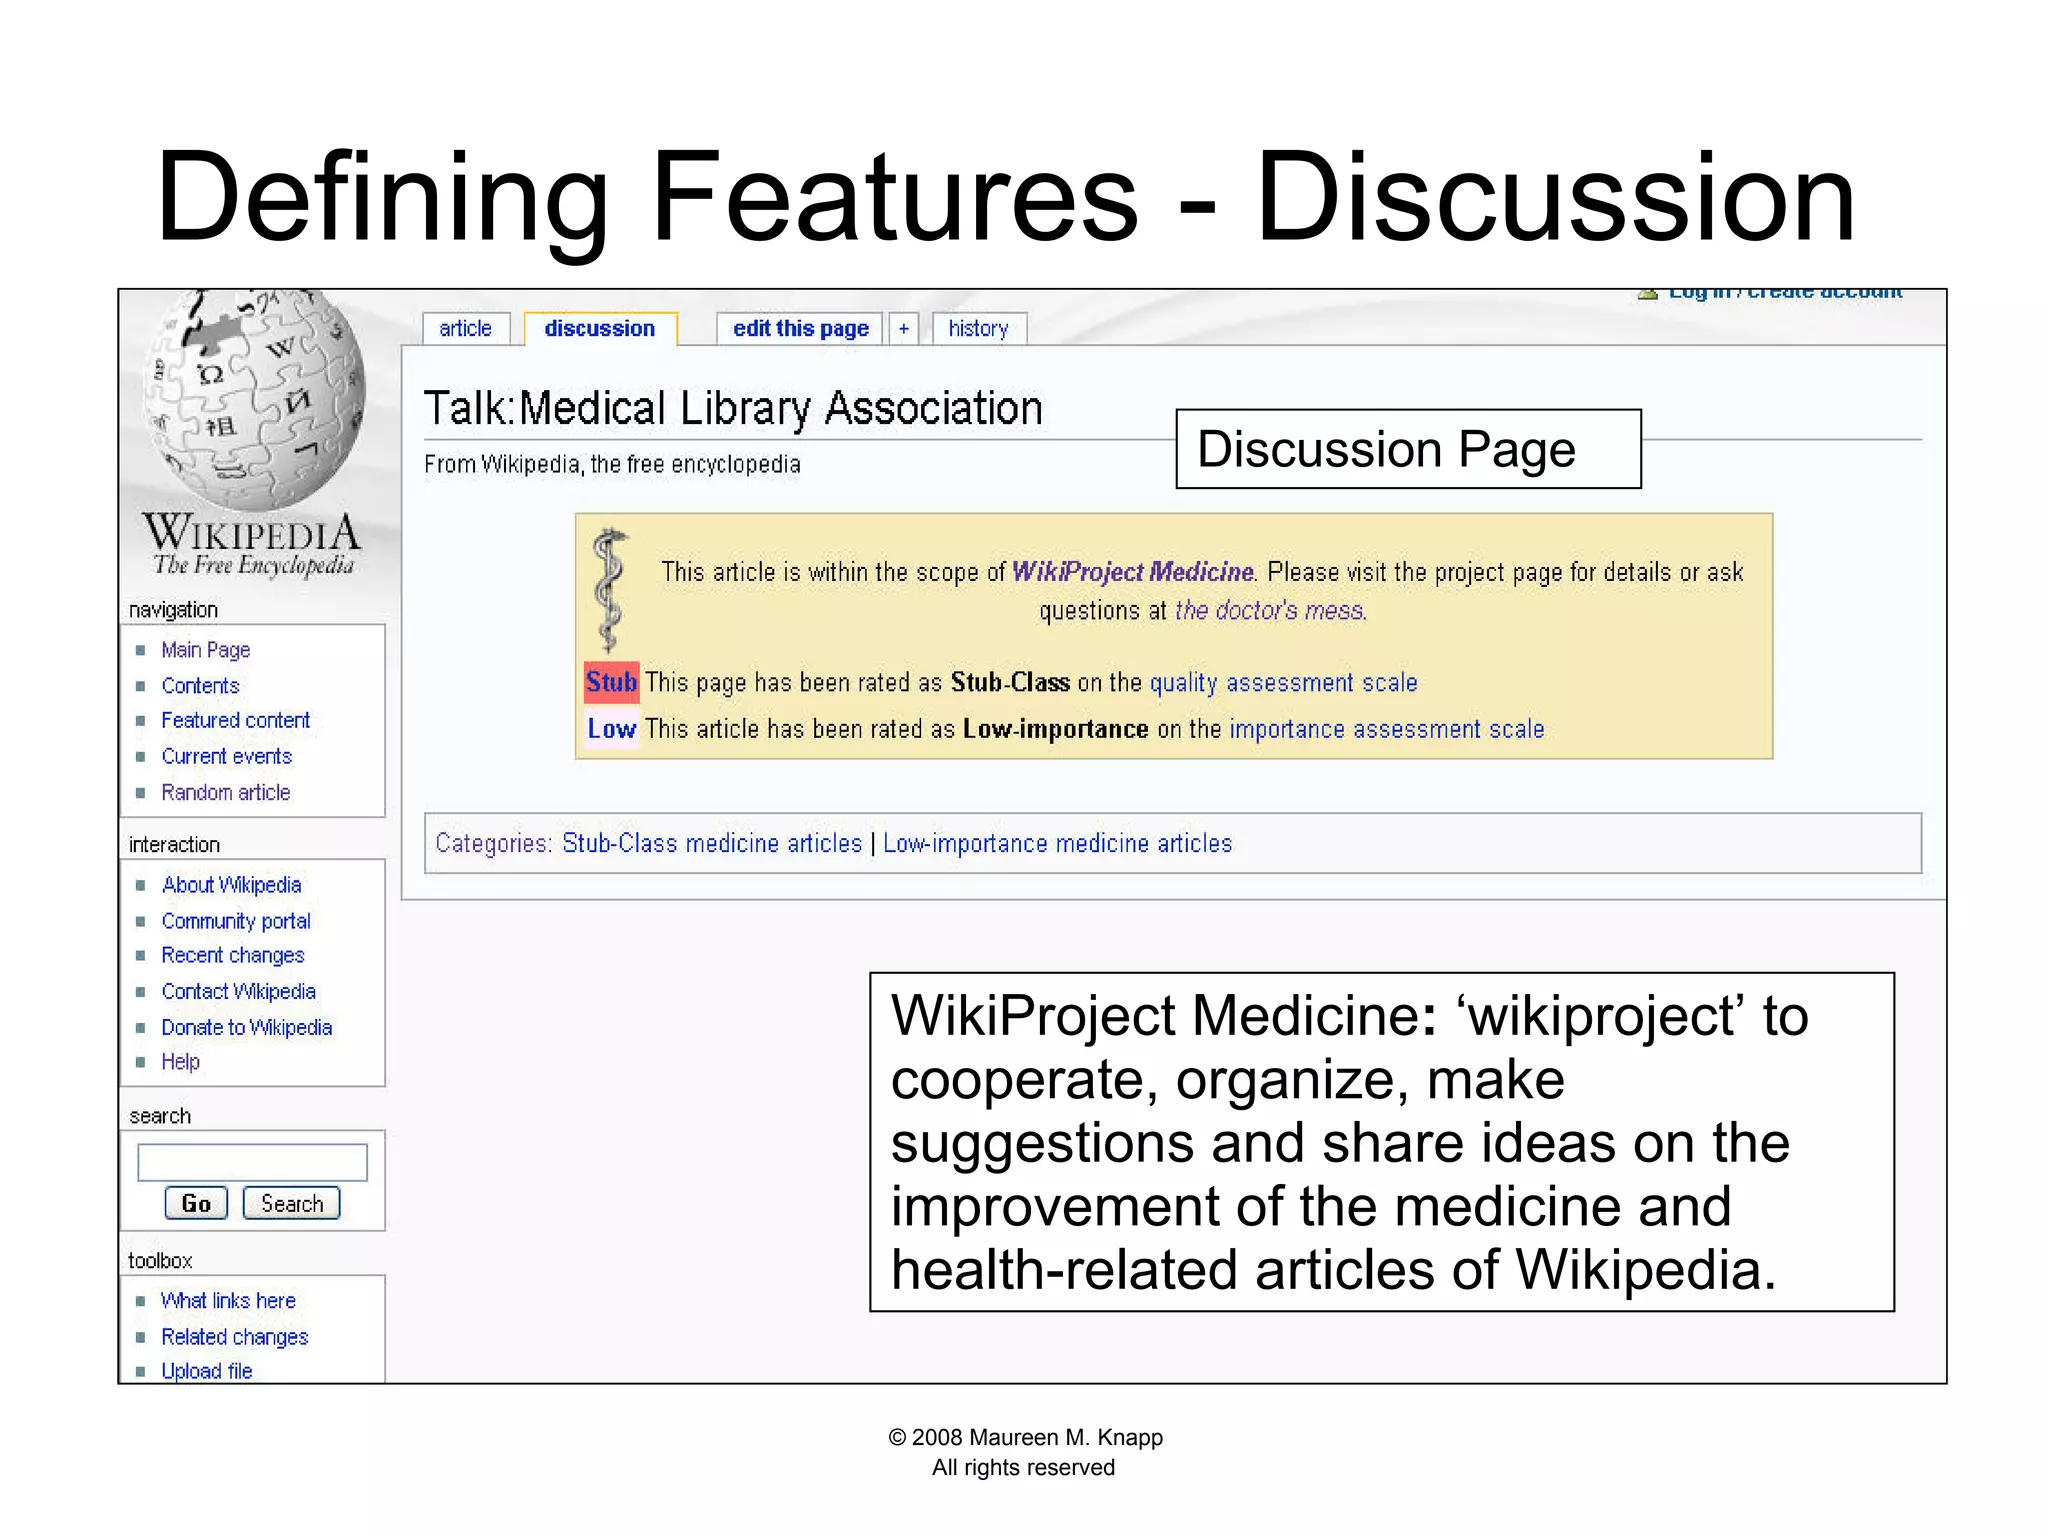Visit the doctor's mess link

pyautogui.click(x=1270, y=610)
